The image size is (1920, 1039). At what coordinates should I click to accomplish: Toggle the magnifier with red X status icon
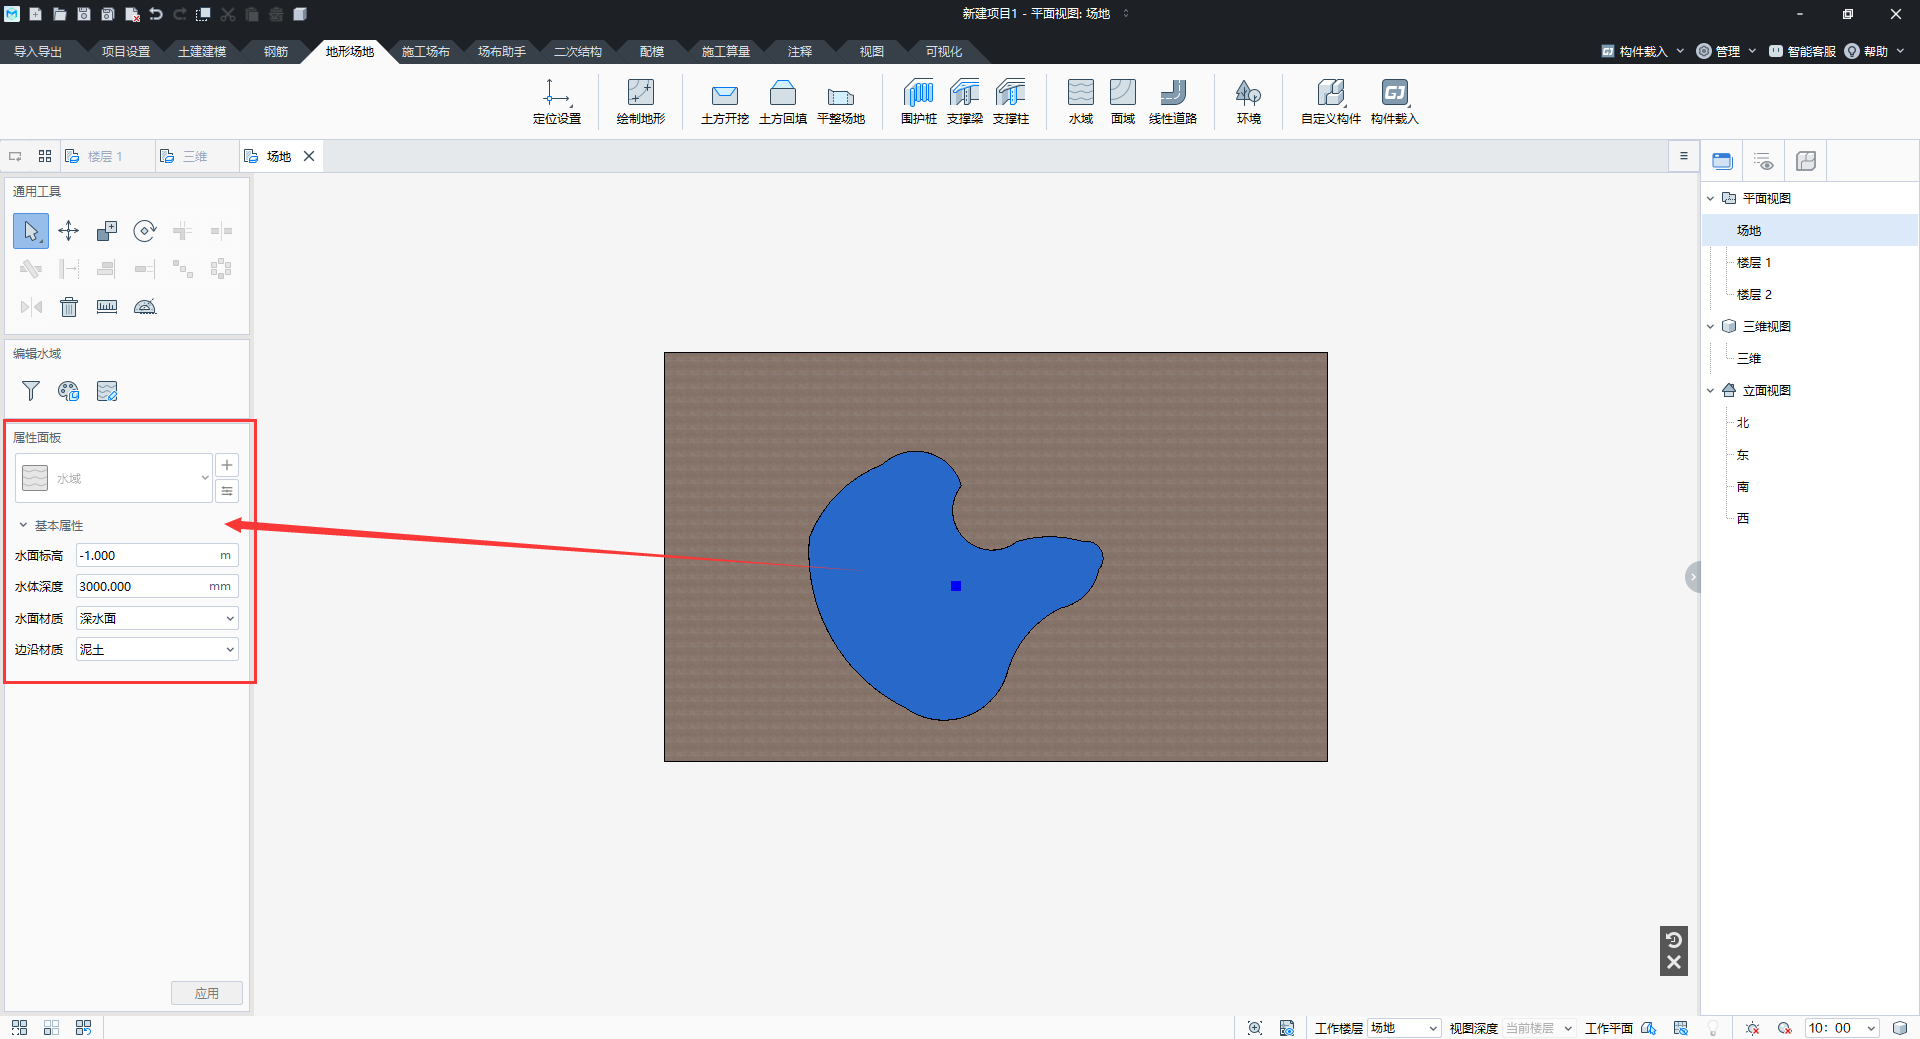pyautogui.click(x=1784, y=1028)
